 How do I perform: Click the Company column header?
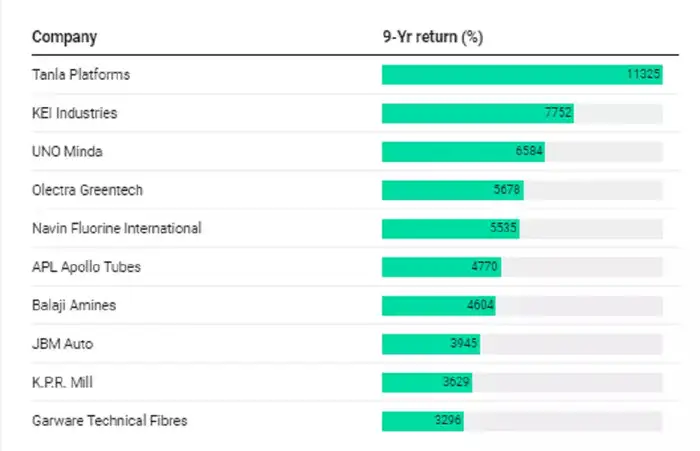click(64, 37)
